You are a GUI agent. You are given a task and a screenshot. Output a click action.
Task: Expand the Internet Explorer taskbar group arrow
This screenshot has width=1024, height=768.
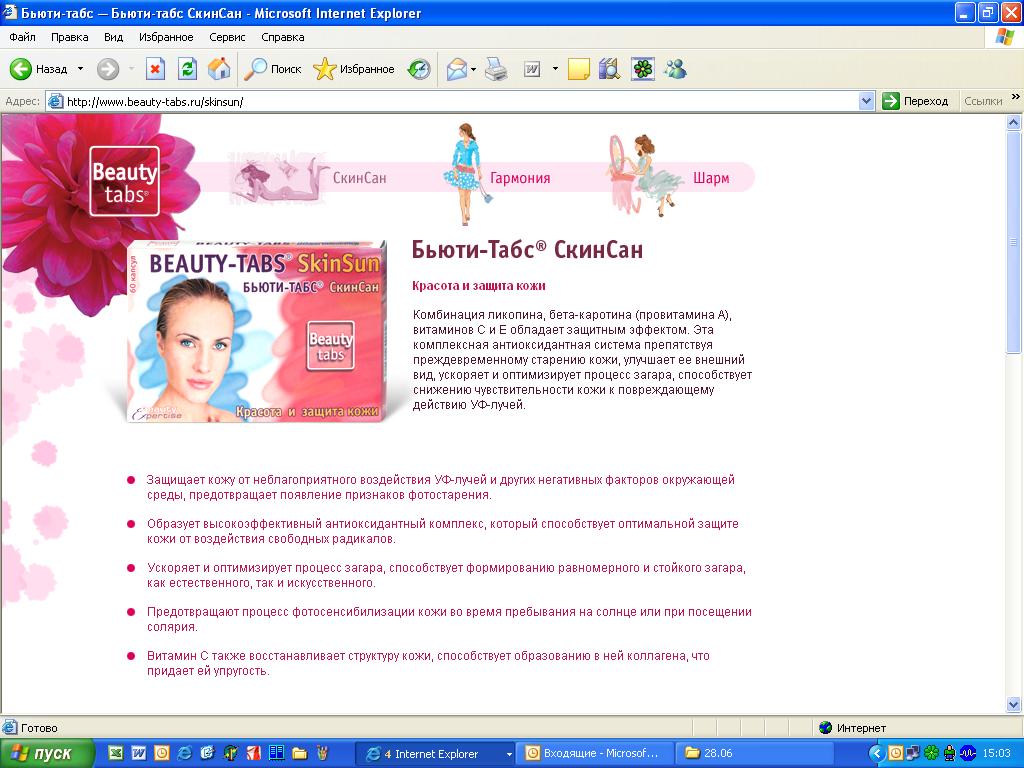pos(508,754)
